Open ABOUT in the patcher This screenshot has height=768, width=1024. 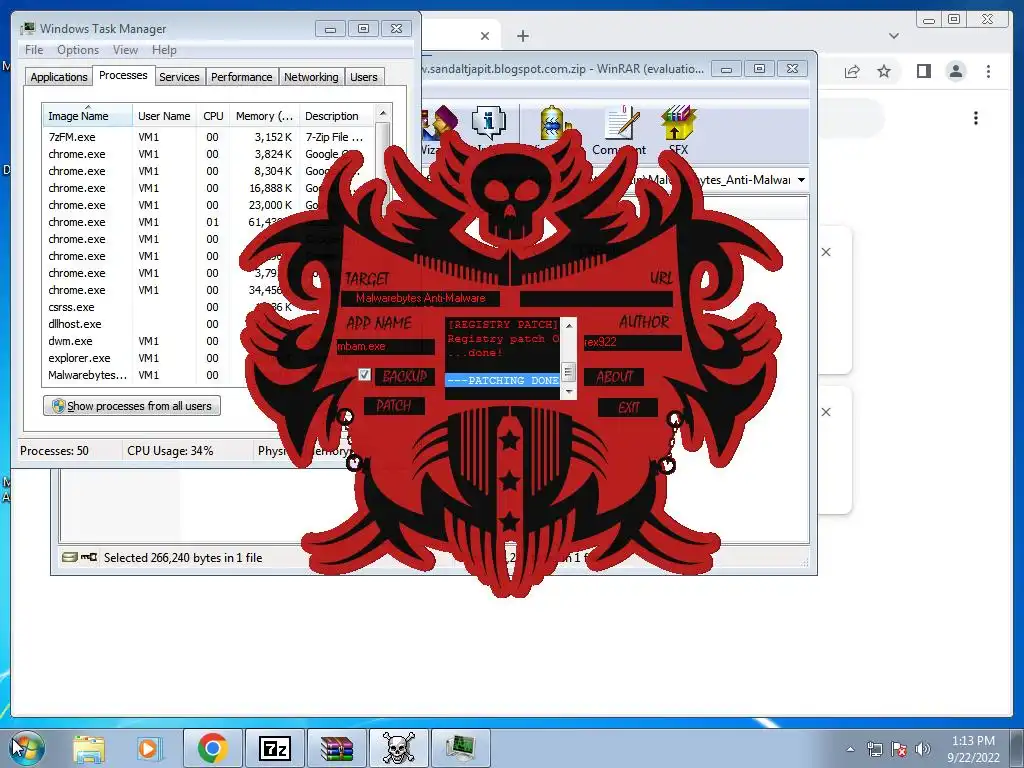(614, 377)
